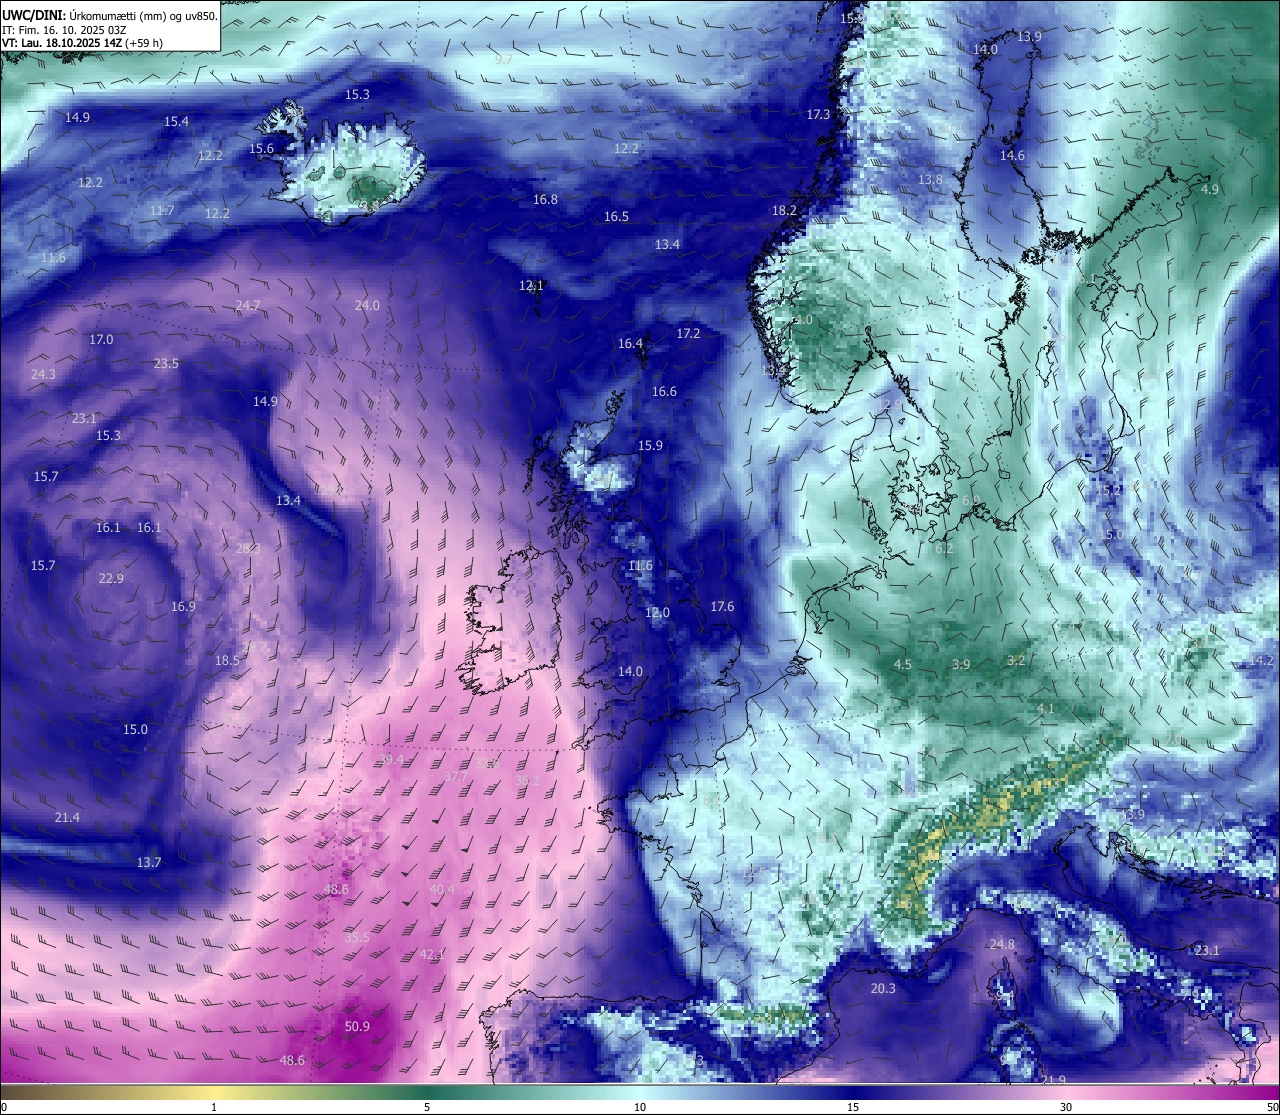Click the 21.9 value at bottom
Image resolution: width=1280 pixels, height=1115 pixels.
[1053, 1080]
